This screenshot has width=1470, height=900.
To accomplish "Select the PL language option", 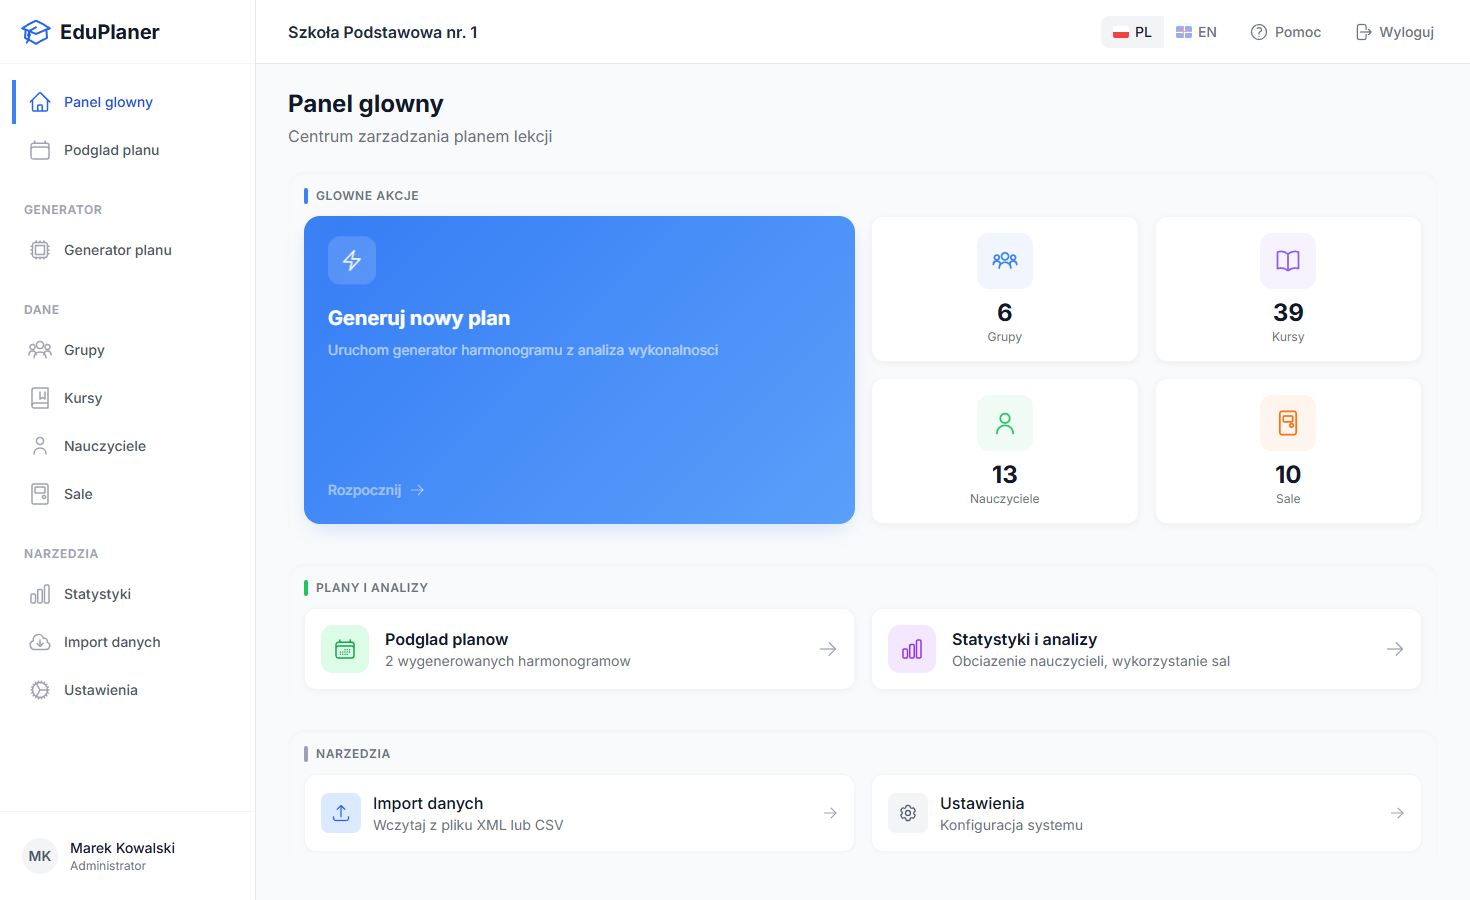I will tap(1132, 31).
